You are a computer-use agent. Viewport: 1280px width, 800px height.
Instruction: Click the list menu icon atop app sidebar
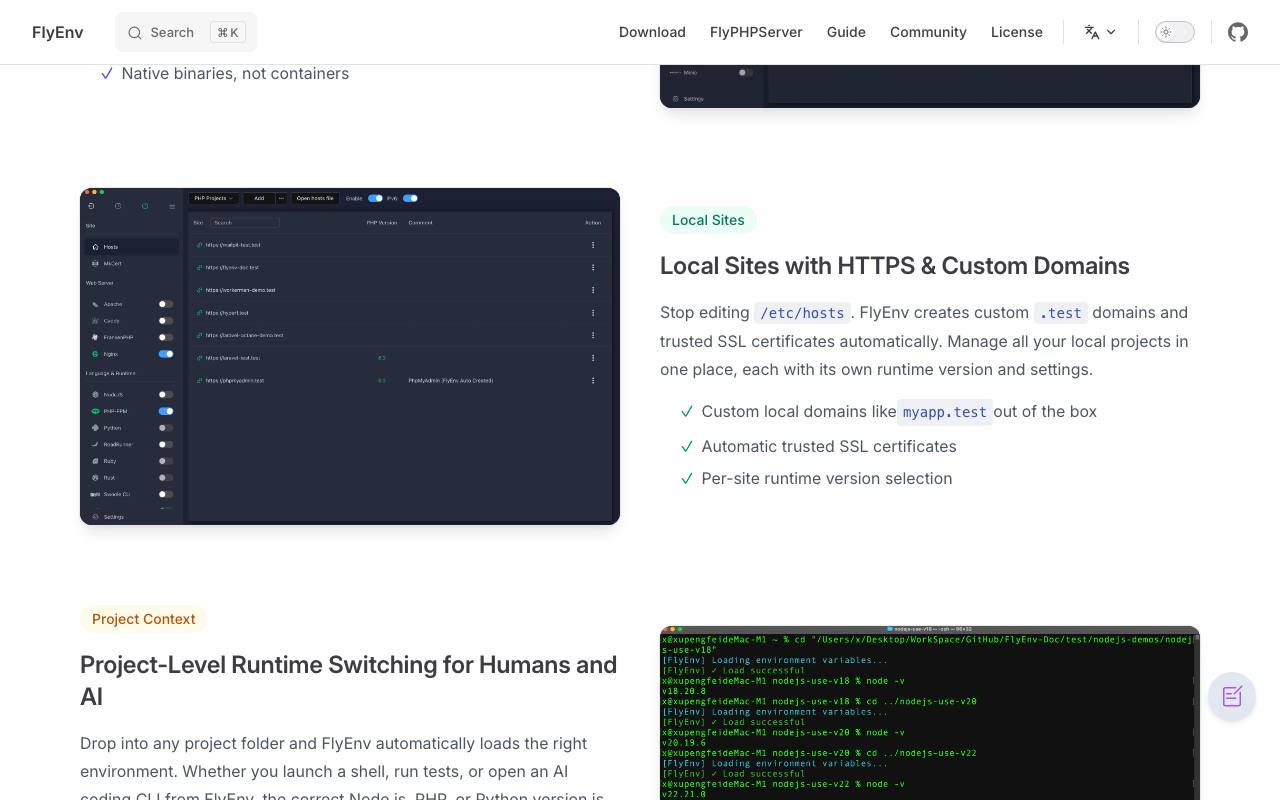pyautogui.click(x=172, y=206)
